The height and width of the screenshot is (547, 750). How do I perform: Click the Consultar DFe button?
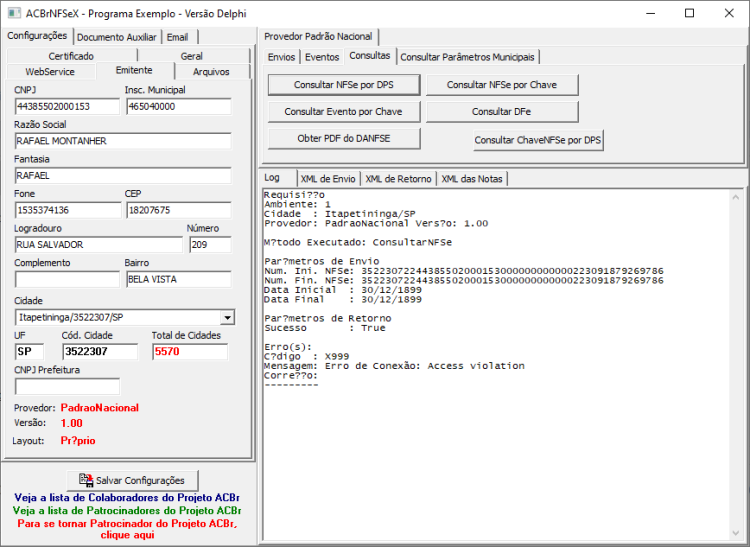[x=502, y=111]
